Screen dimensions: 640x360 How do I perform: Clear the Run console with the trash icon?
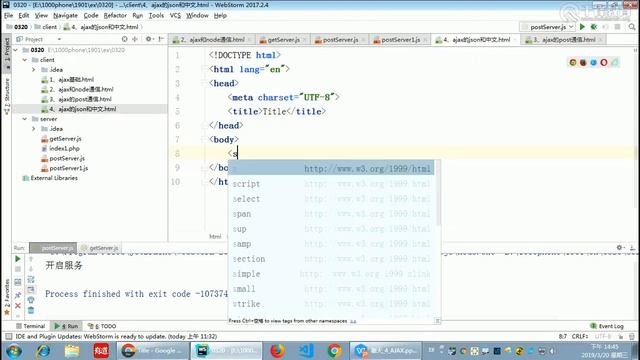(31, 311)
